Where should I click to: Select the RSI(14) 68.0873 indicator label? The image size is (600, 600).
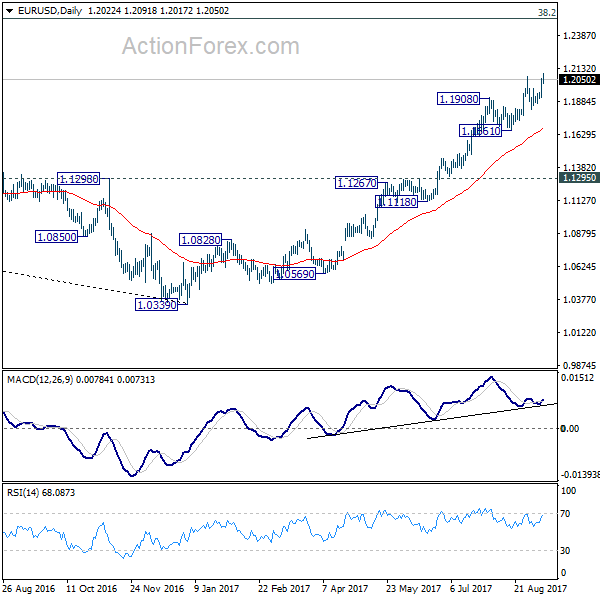(x=41, y=492)
